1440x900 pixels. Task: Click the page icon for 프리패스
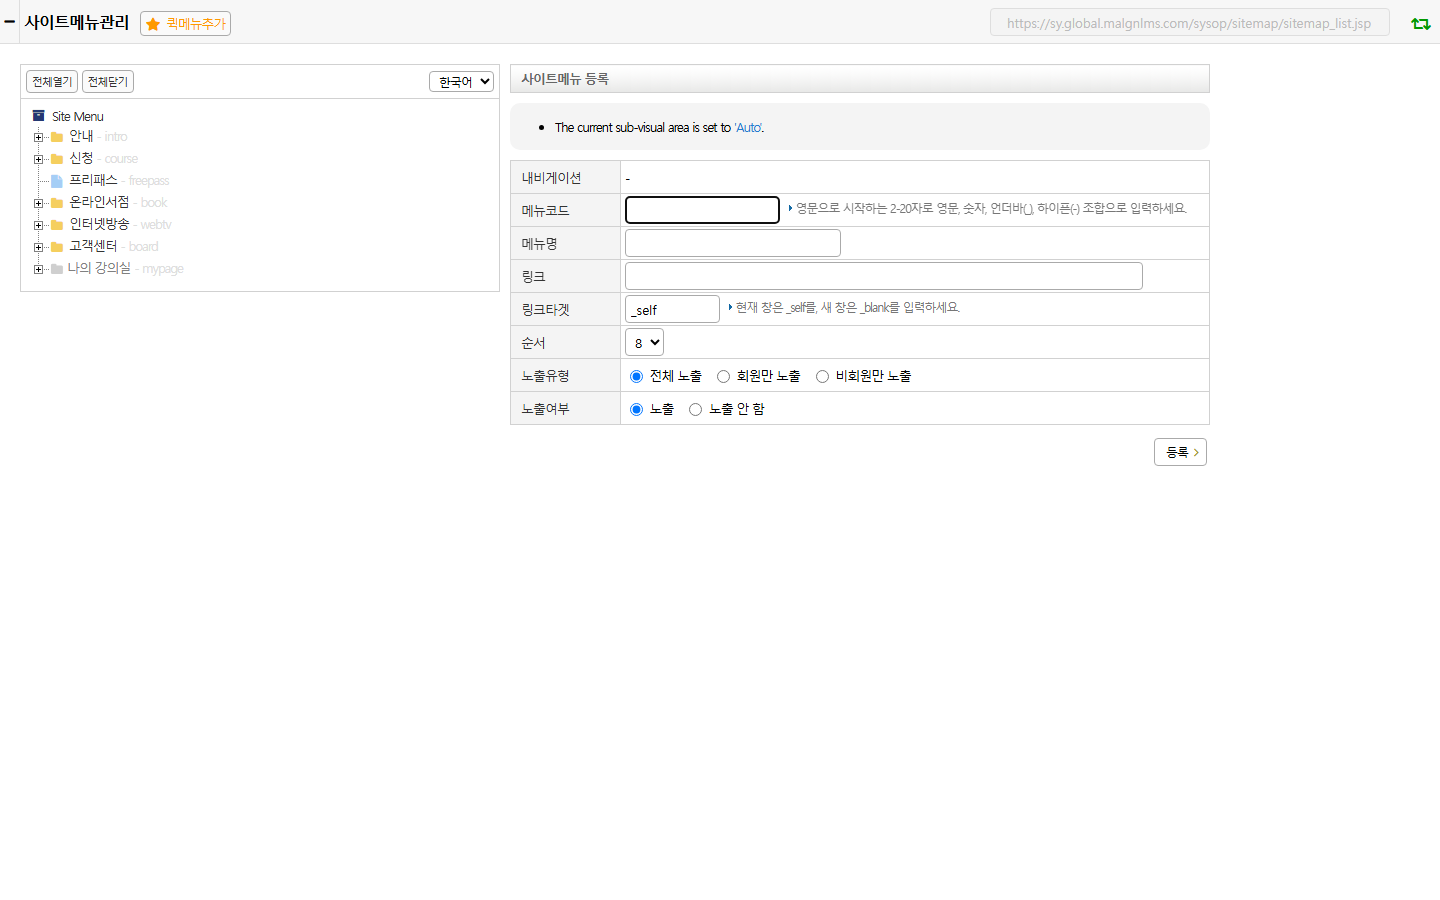57,181
